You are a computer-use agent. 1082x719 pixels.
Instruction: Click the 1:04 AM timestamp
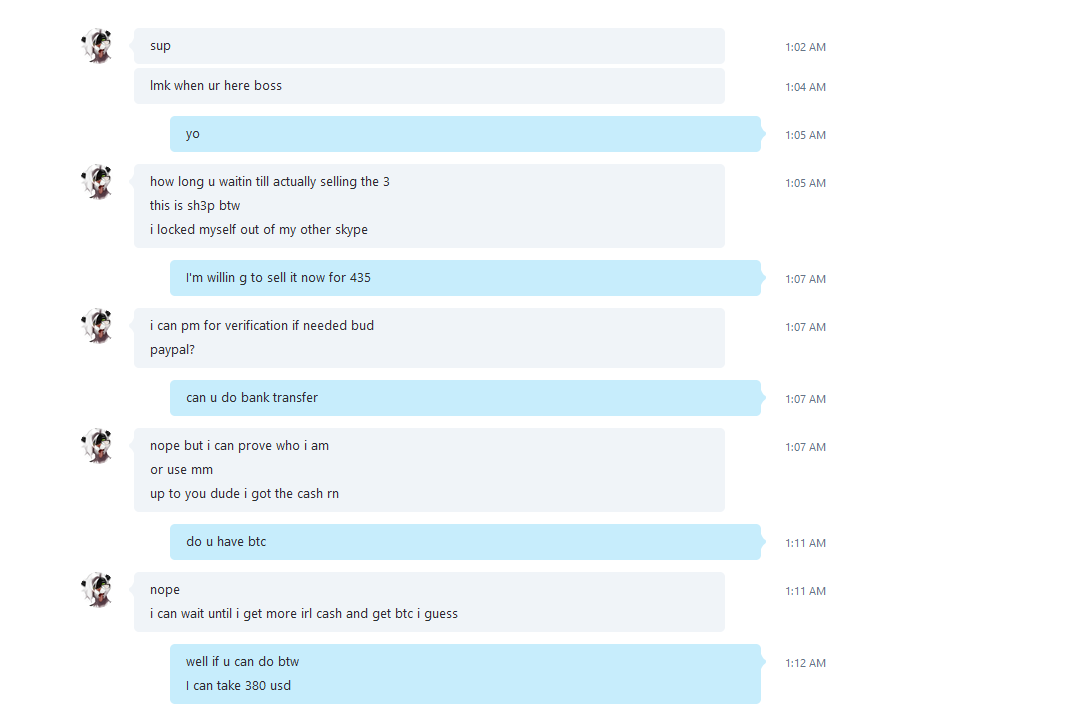pyautogui.click(x=805, y=87)
